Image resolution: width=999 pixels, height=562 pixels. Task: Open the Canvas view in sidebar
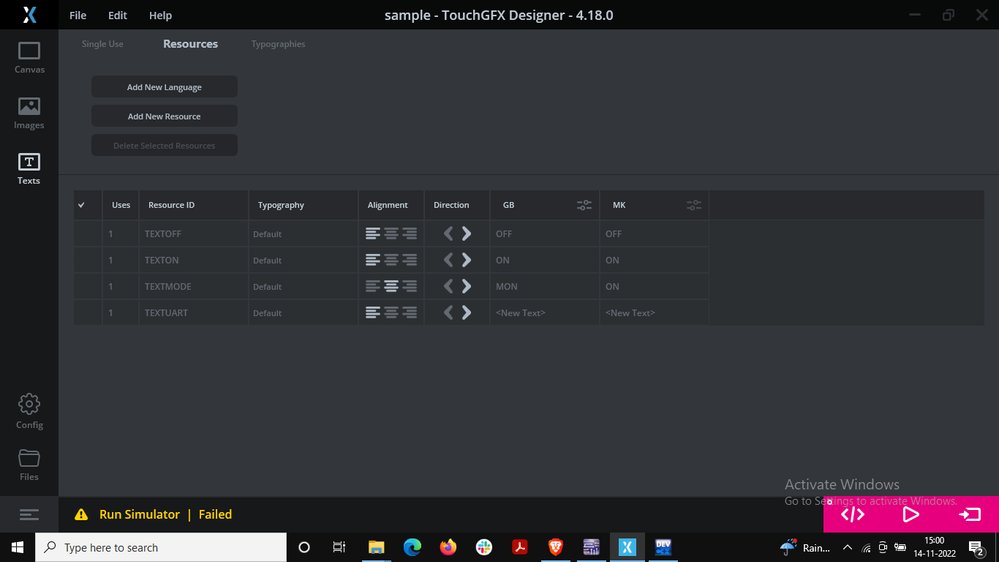[x=29, y=58]
